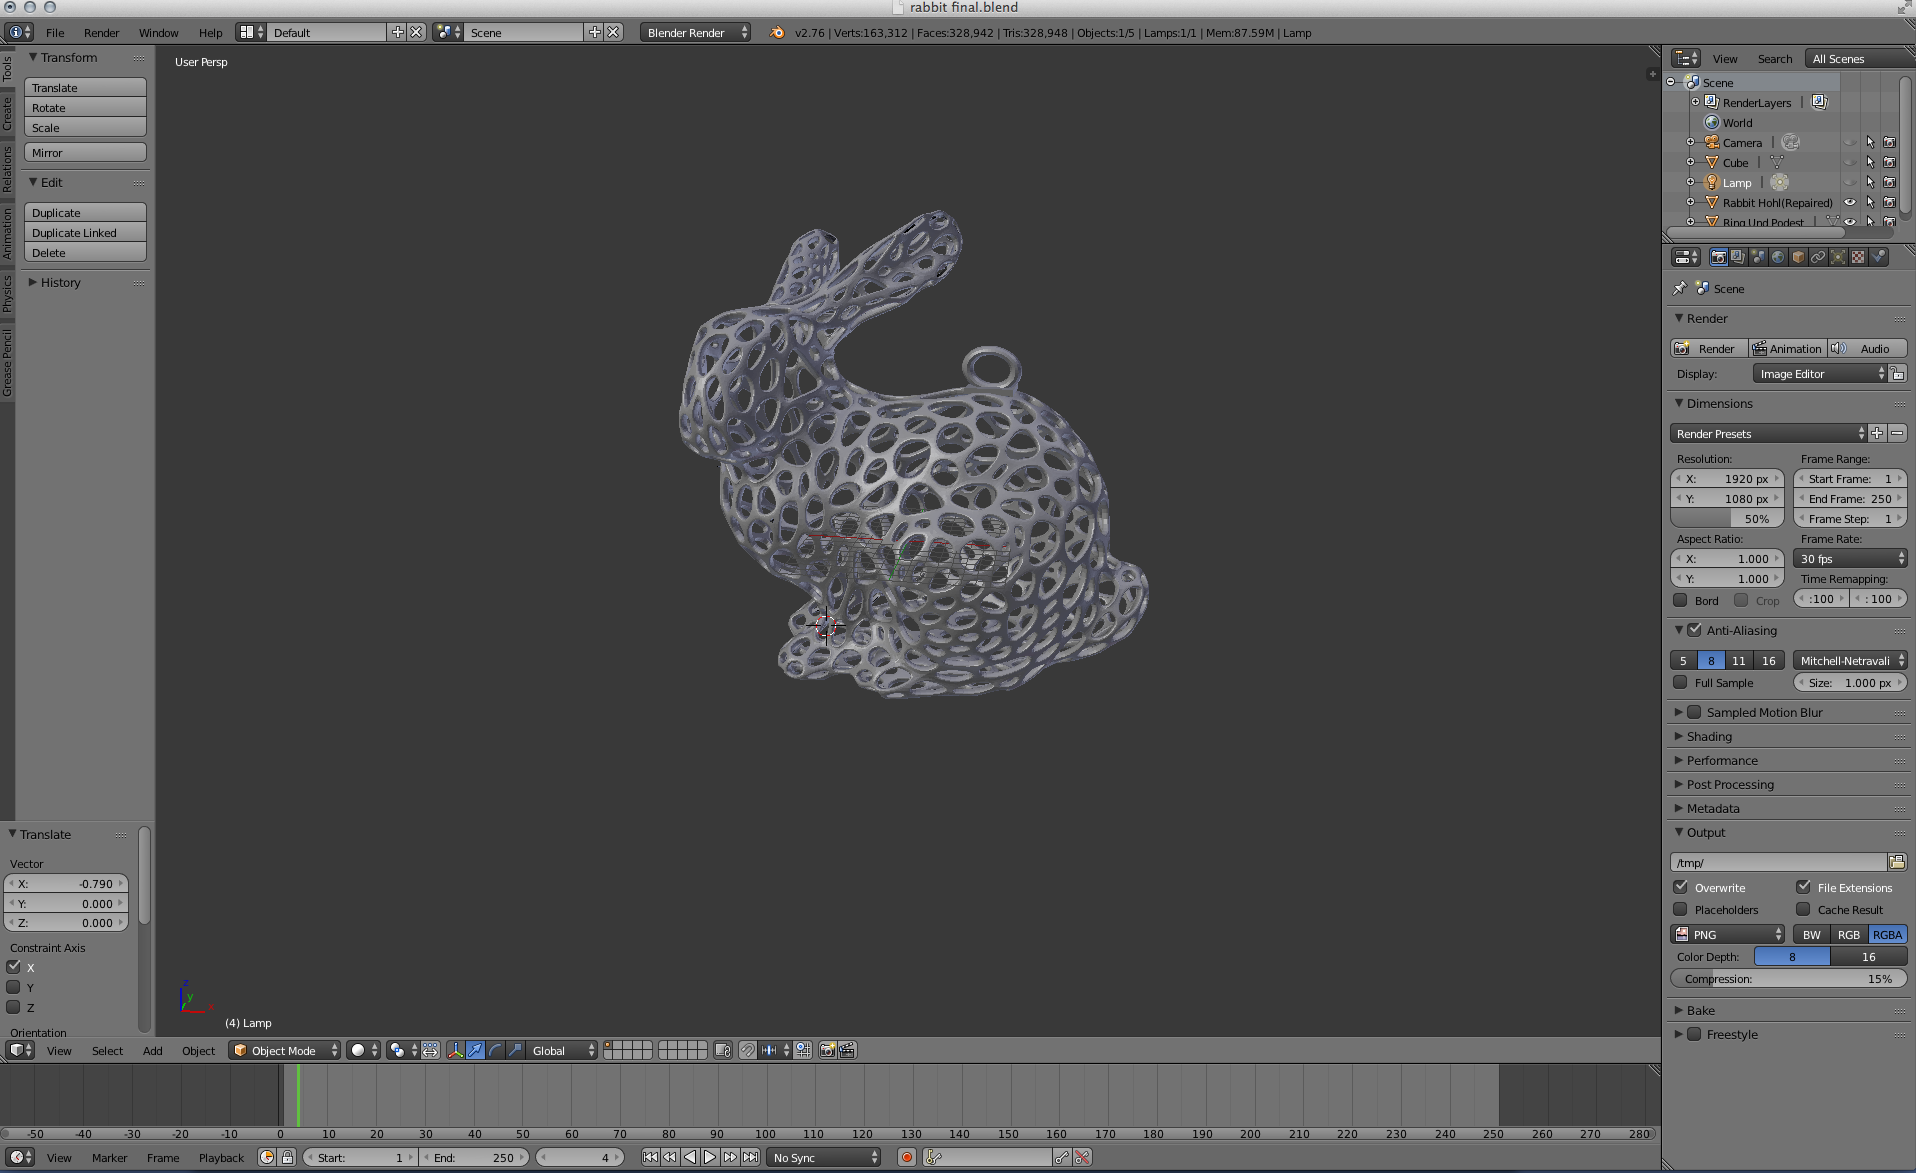The image size is (1916, 1173).
Task: Toggle Camera visibility eye in outliner
Action: click(x=1850, y=142)
